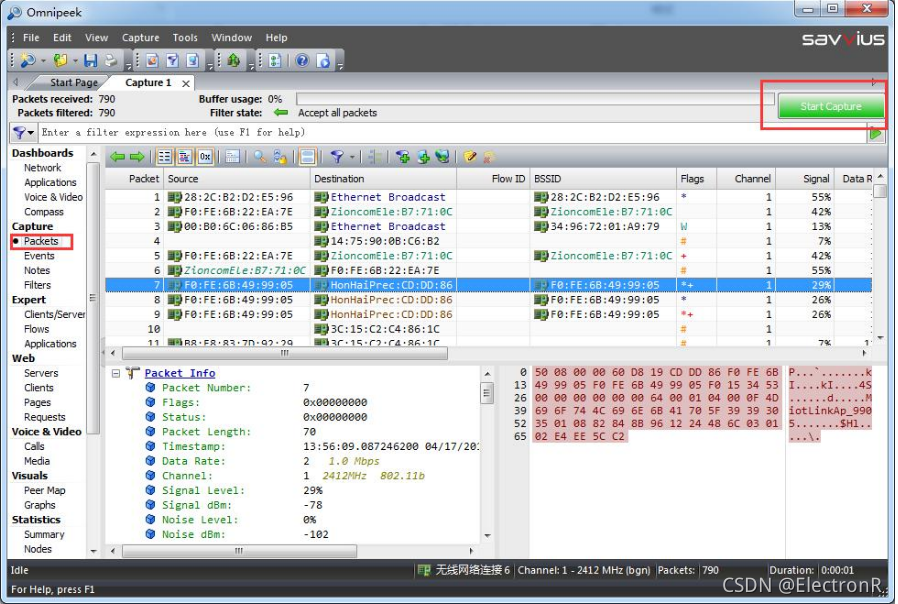
Task: Open the display filter dropdown arrow
Action: tap(352, 157)
